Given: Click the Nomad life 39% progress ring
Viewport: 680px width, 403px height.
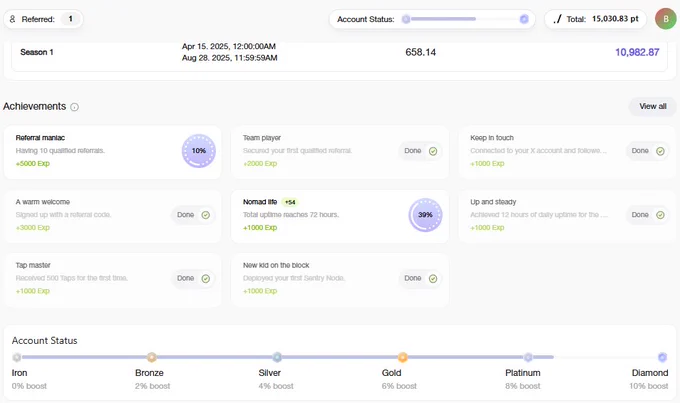Looking at the screenshot, I should [x=425, y=215].
